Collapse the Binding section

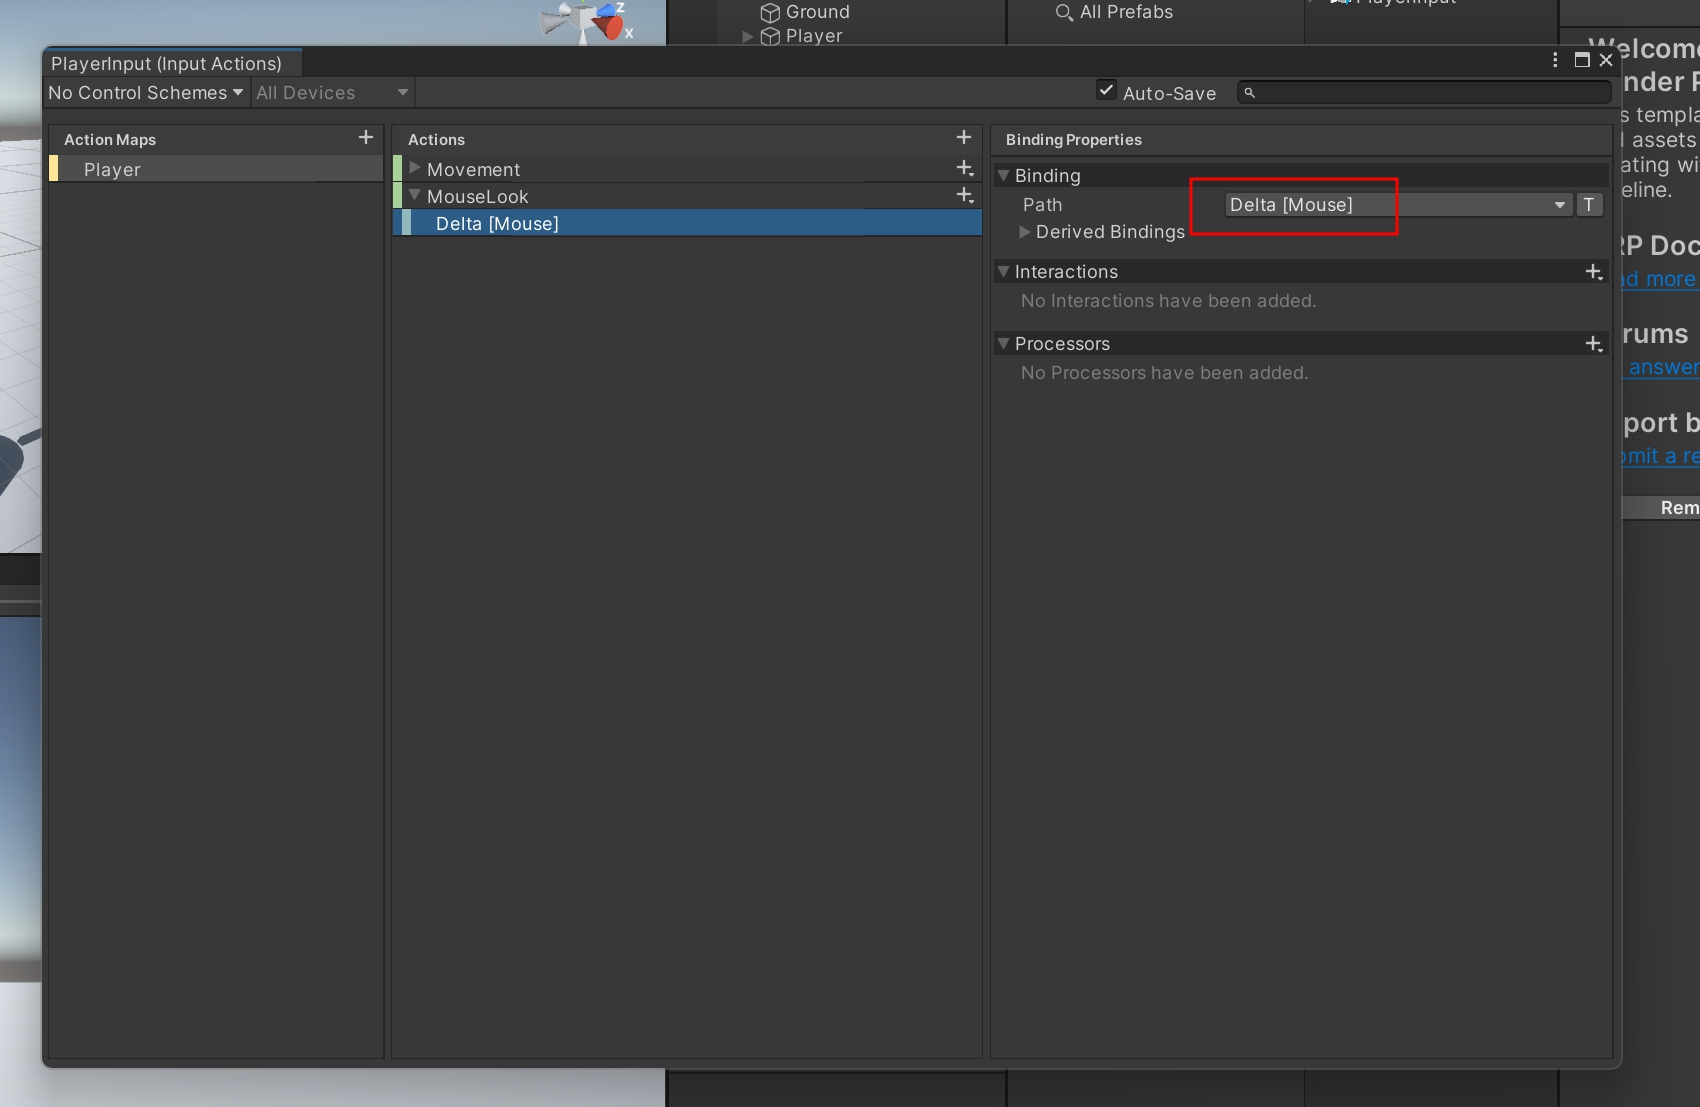click(x=1003, y=175)
